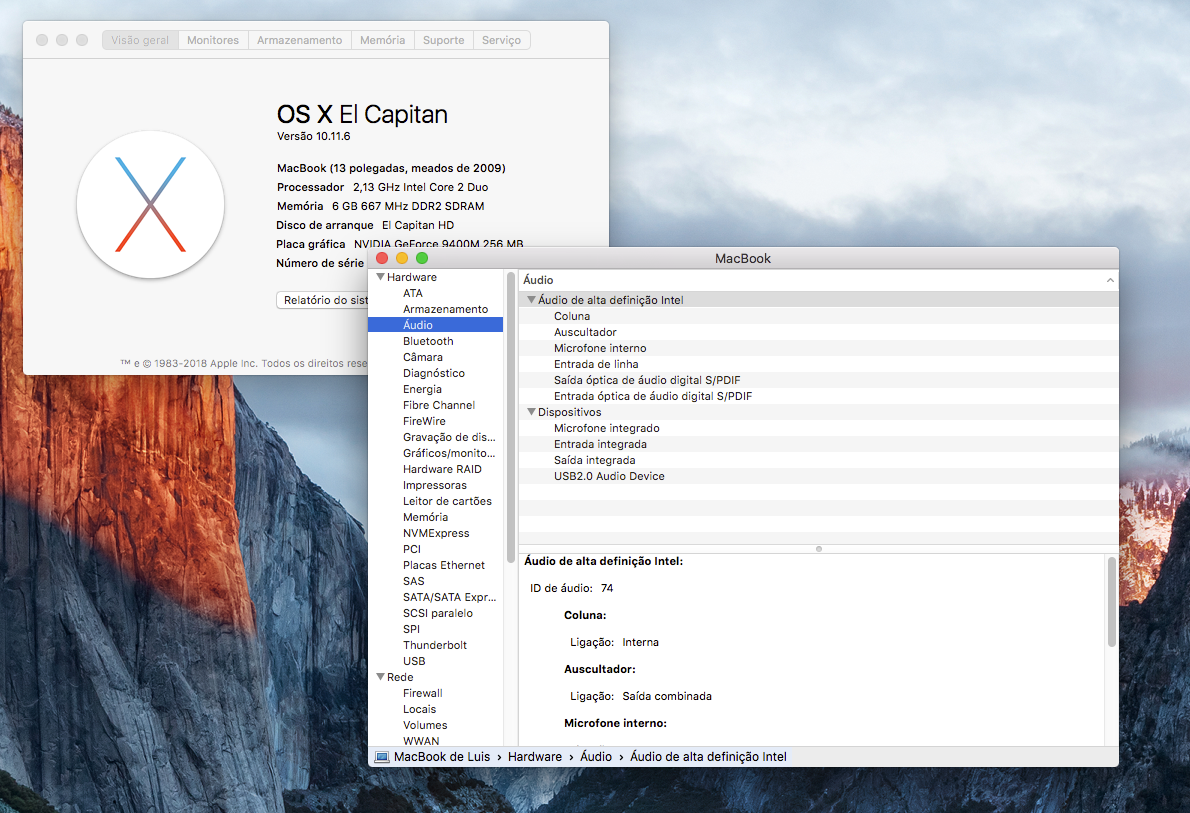Viewport: 1190px width, 813px height.
Task: Select Placas Ethernet in the sidebar
Action: pyautogui.click(x=443, y=565)
